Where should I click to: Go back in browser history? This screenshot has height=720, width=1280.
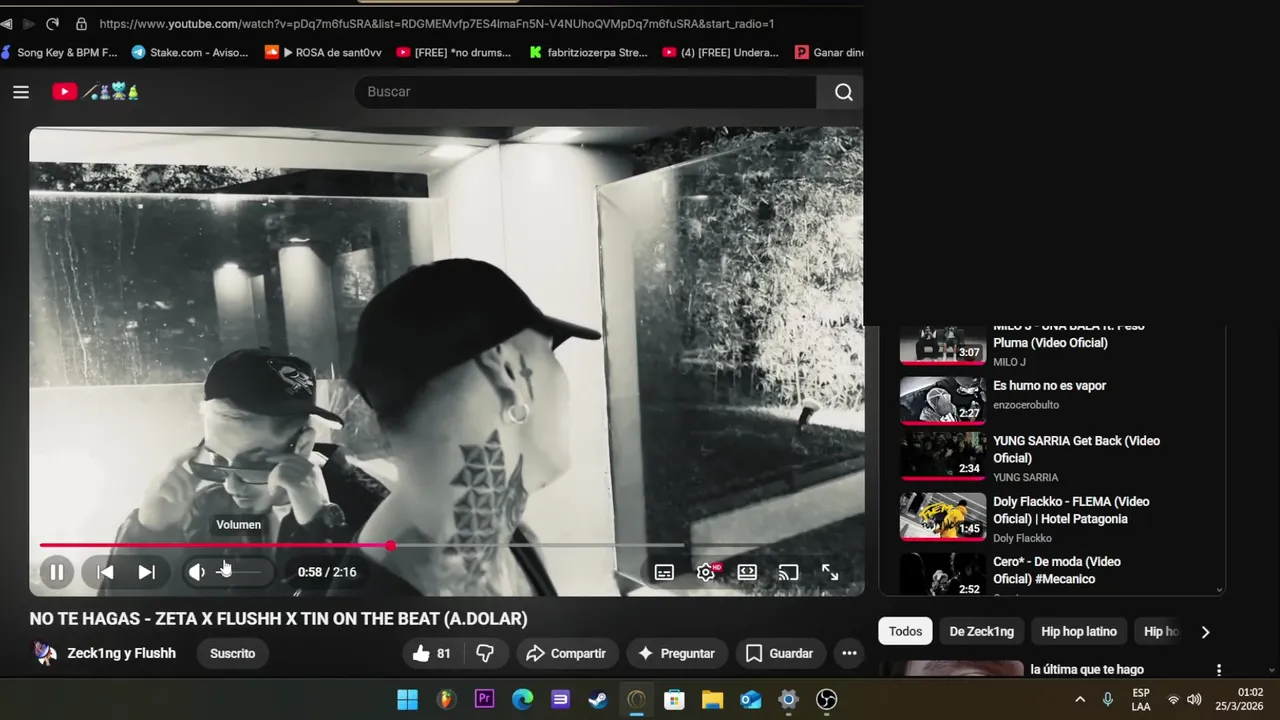click(6, 23)
